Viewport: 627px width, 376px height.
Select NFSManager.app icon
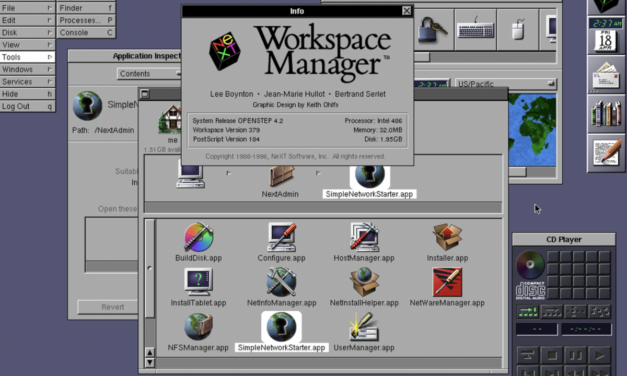pos(198,327)
